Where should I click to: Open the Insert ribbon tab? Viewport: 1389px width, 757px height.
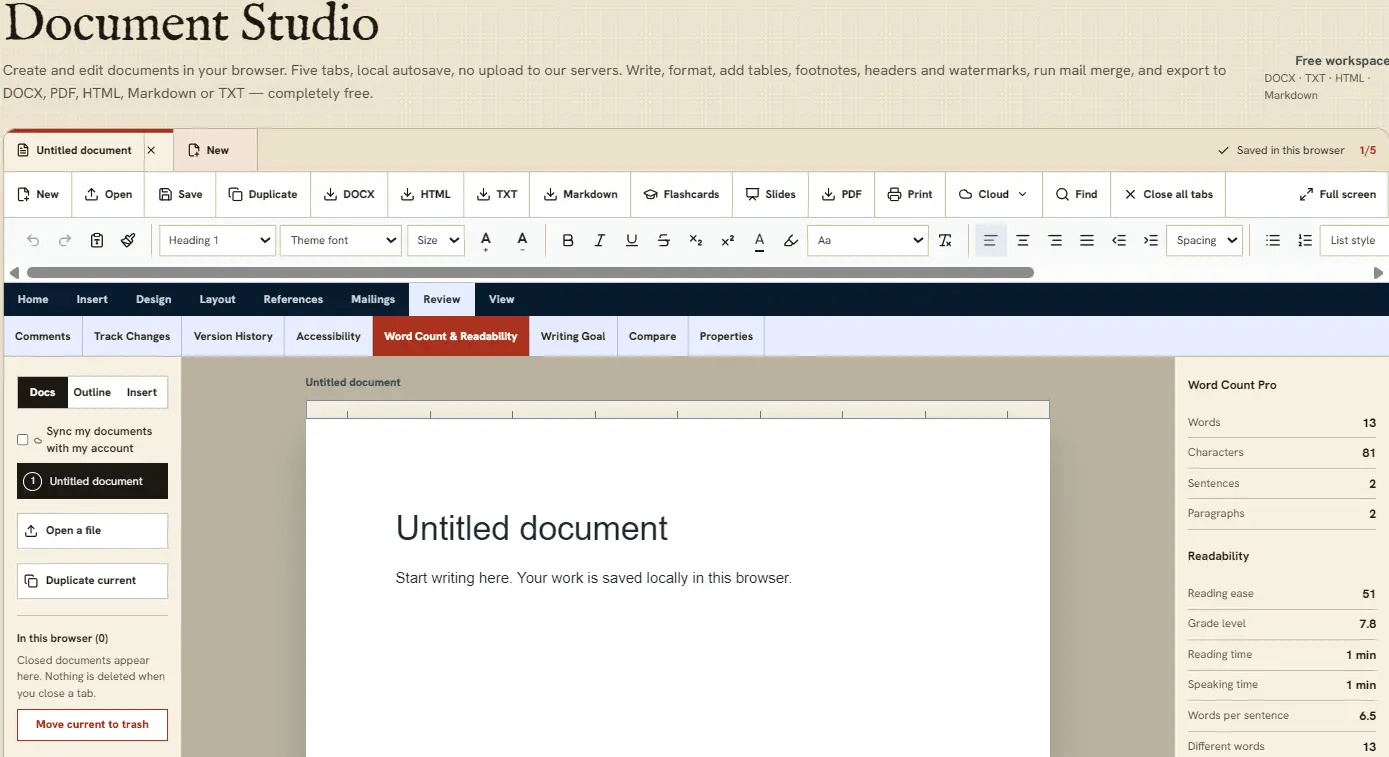click(92, 299)
